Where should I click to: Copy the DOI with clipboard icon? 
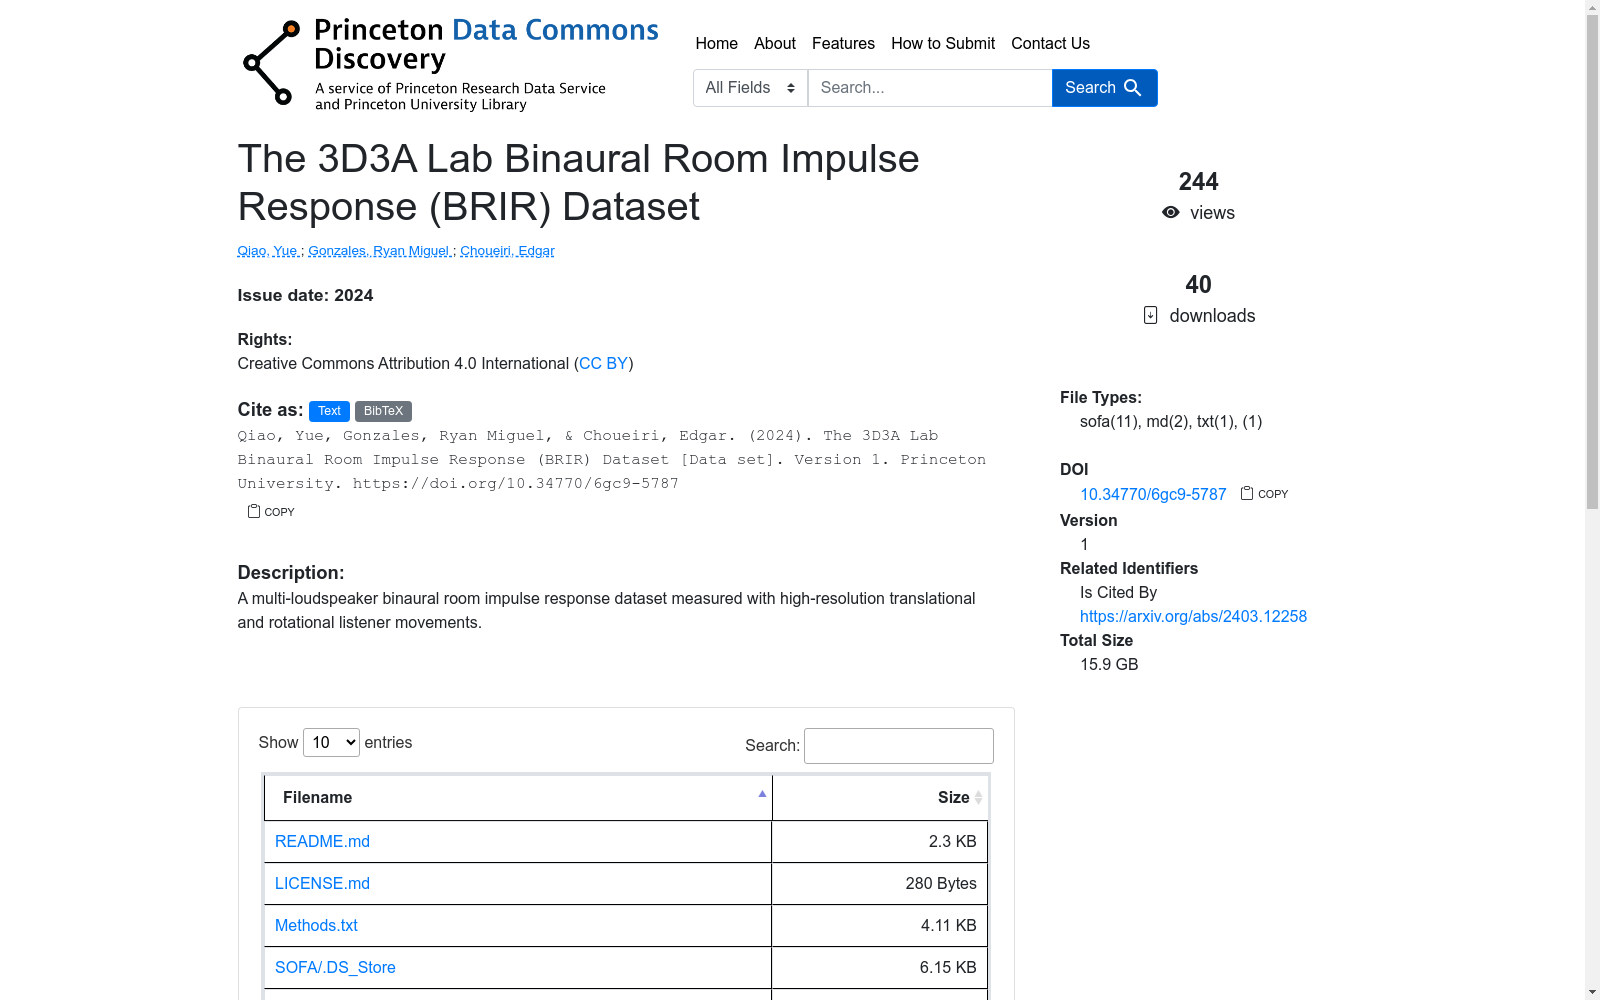coord(1247,493)
